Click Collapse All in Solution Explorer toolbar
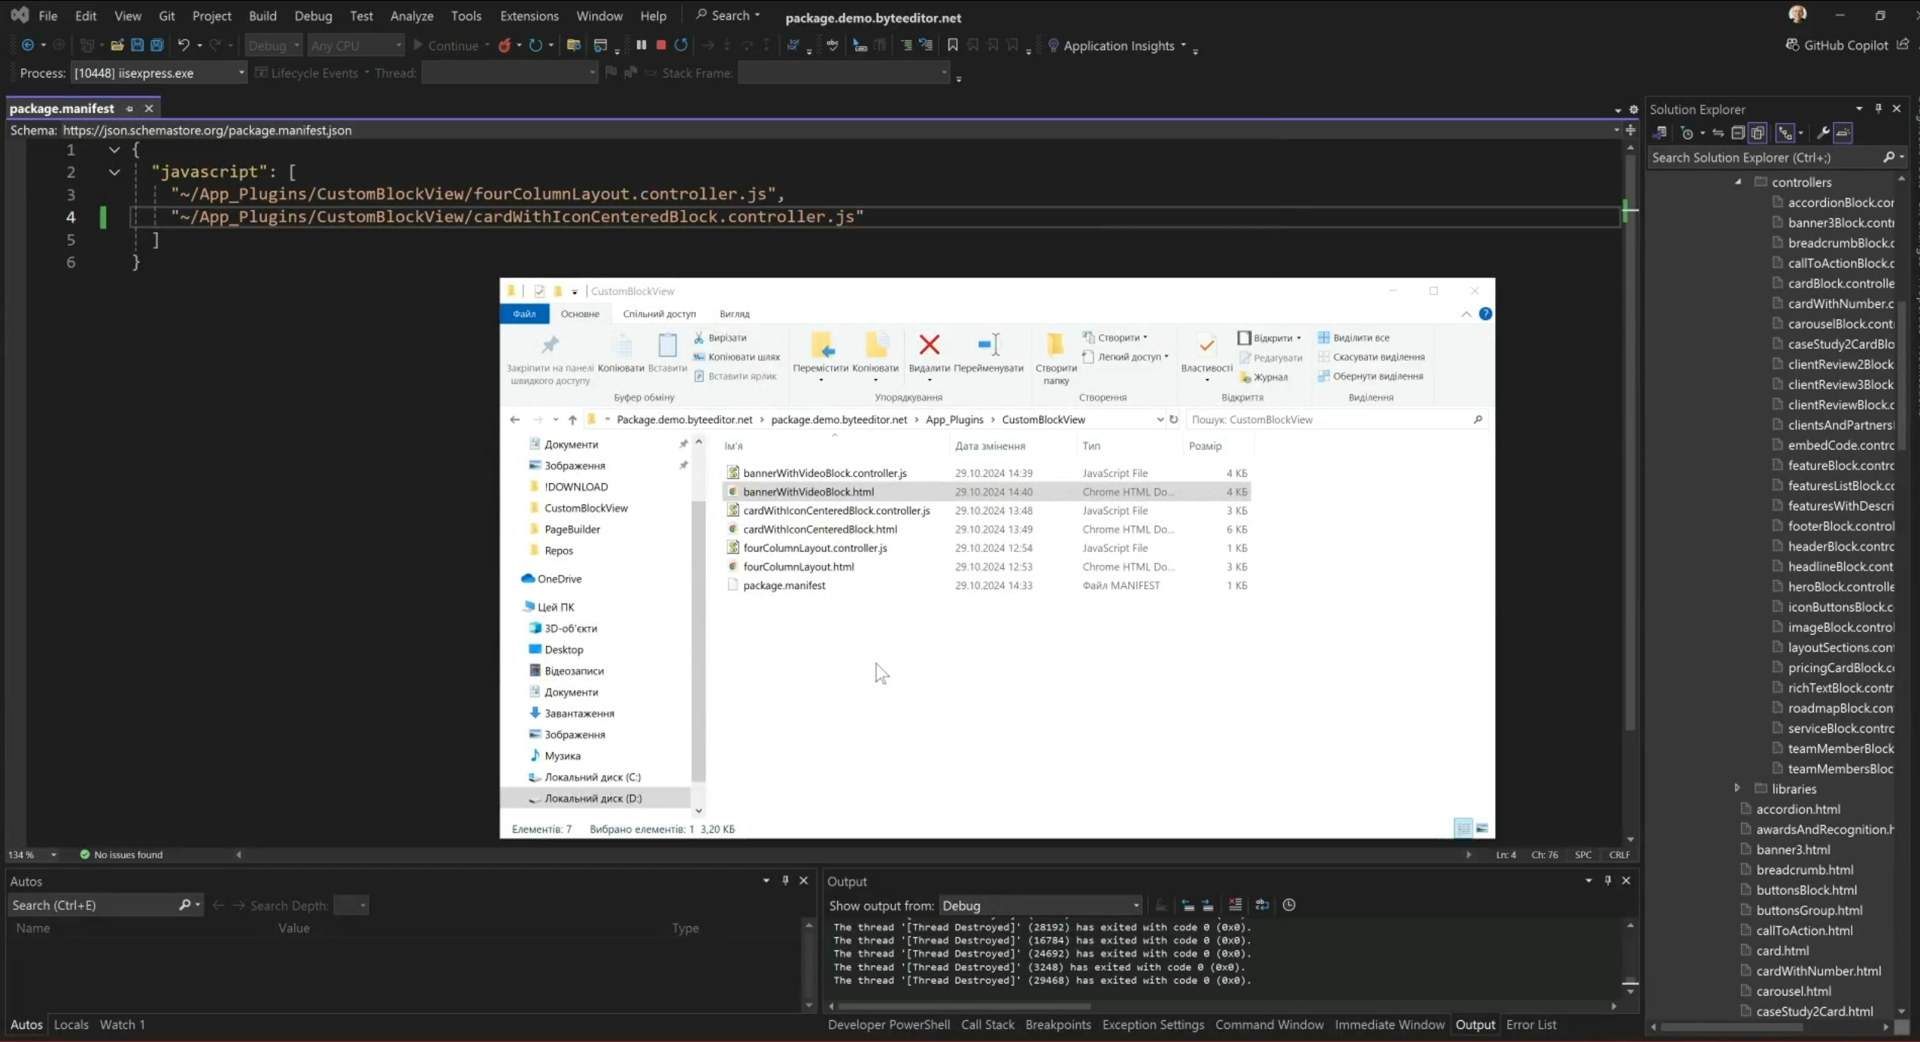Screen dimensions: 1920x1042 click(x=1738, y=133)
